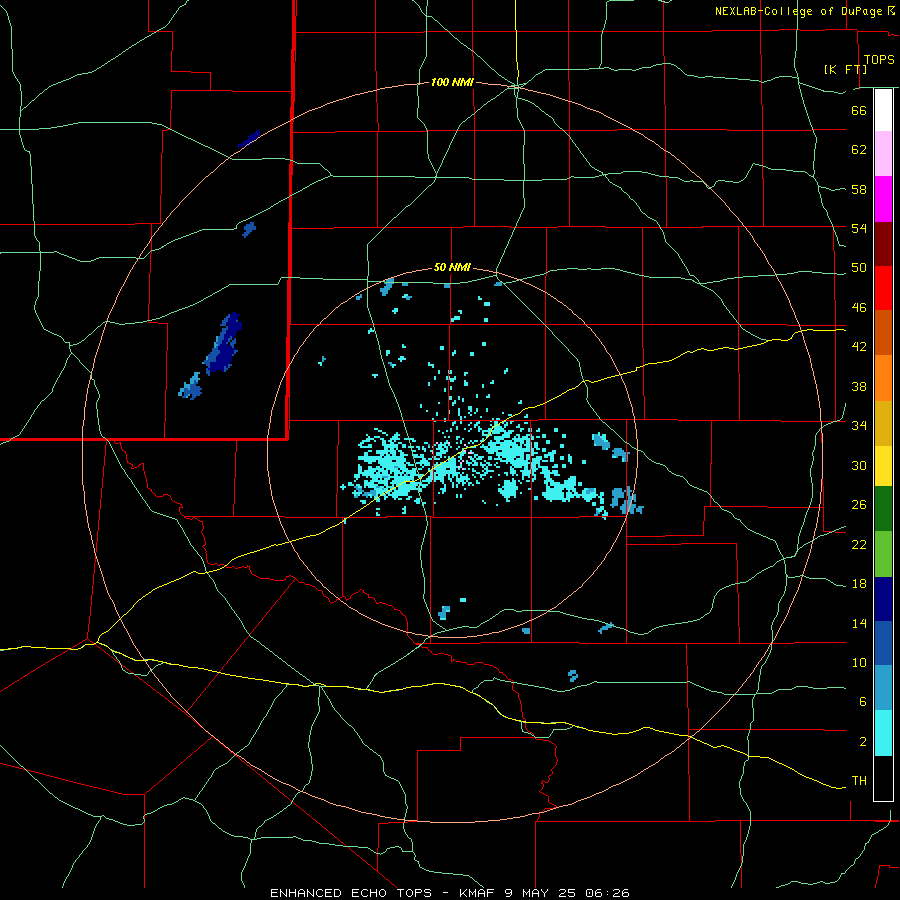Click legend value 18
Screen dimensions: 900x900
[x=859, y=584]
